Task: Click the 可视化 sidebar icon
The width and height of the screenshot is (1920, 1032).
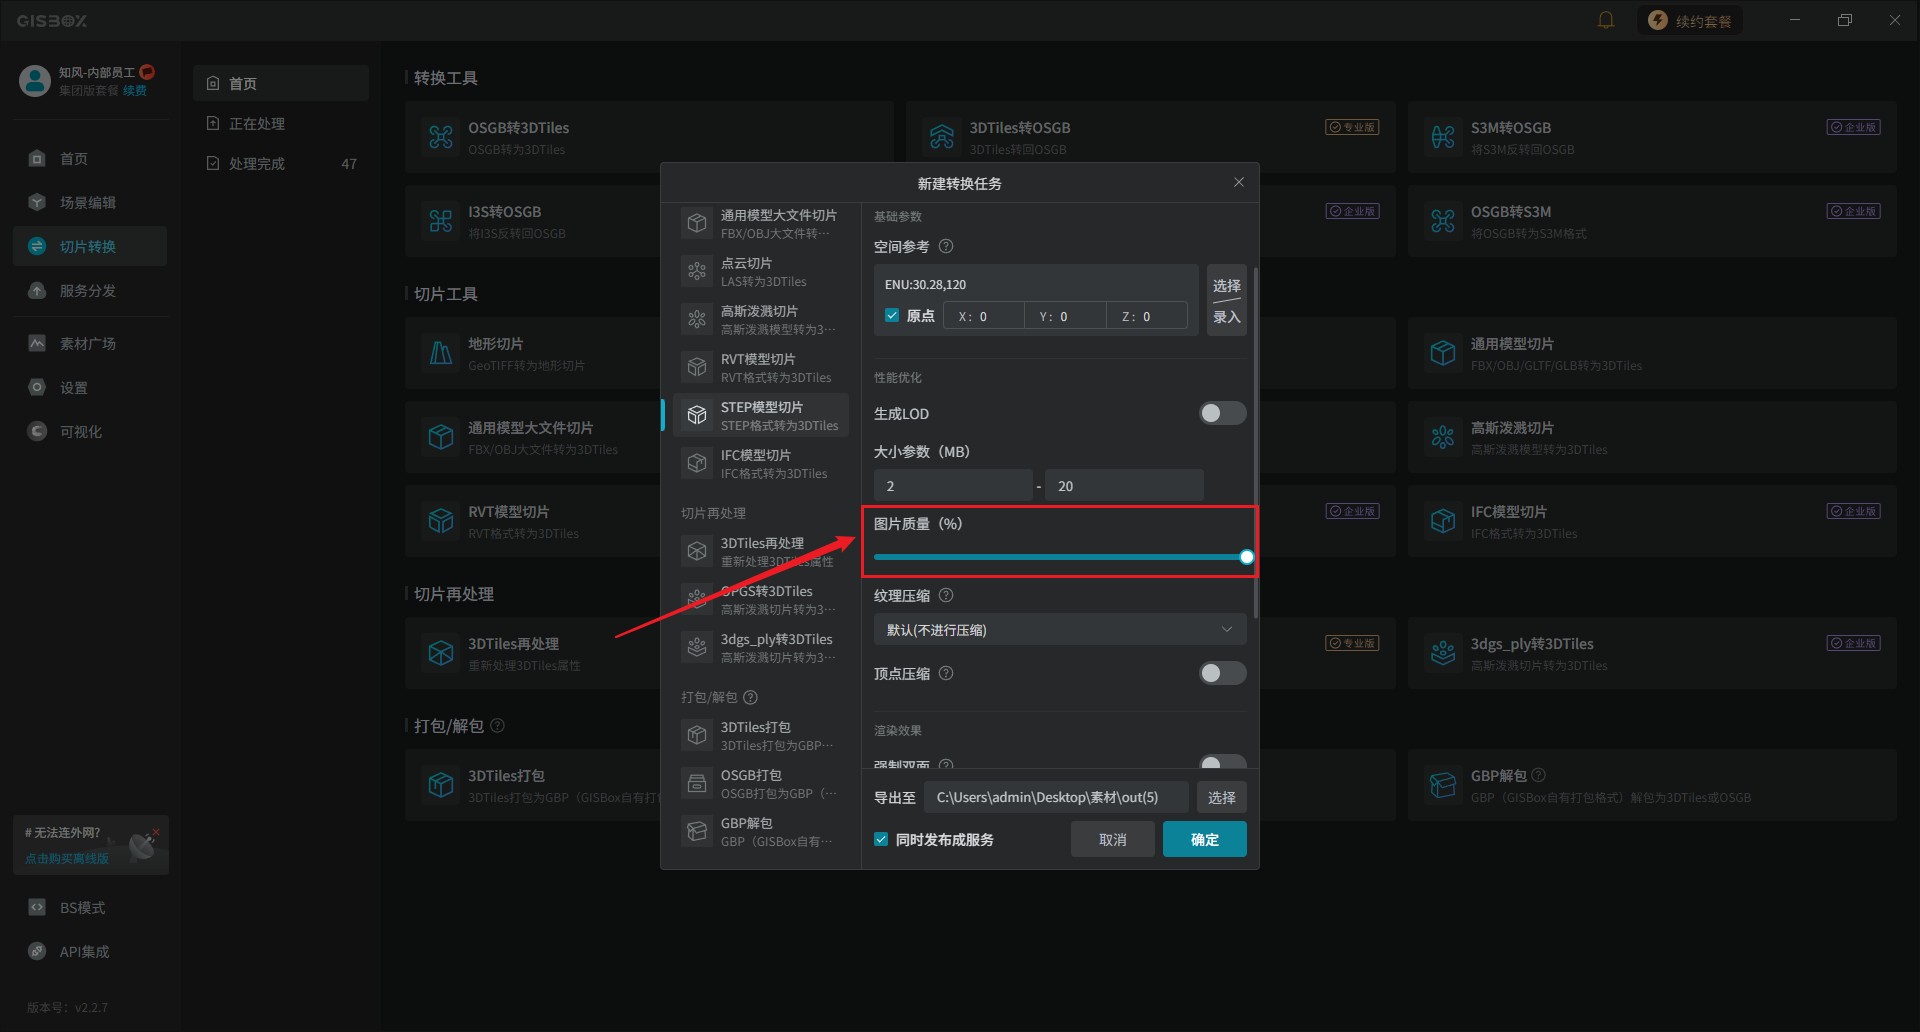Action: pos(37,431)
